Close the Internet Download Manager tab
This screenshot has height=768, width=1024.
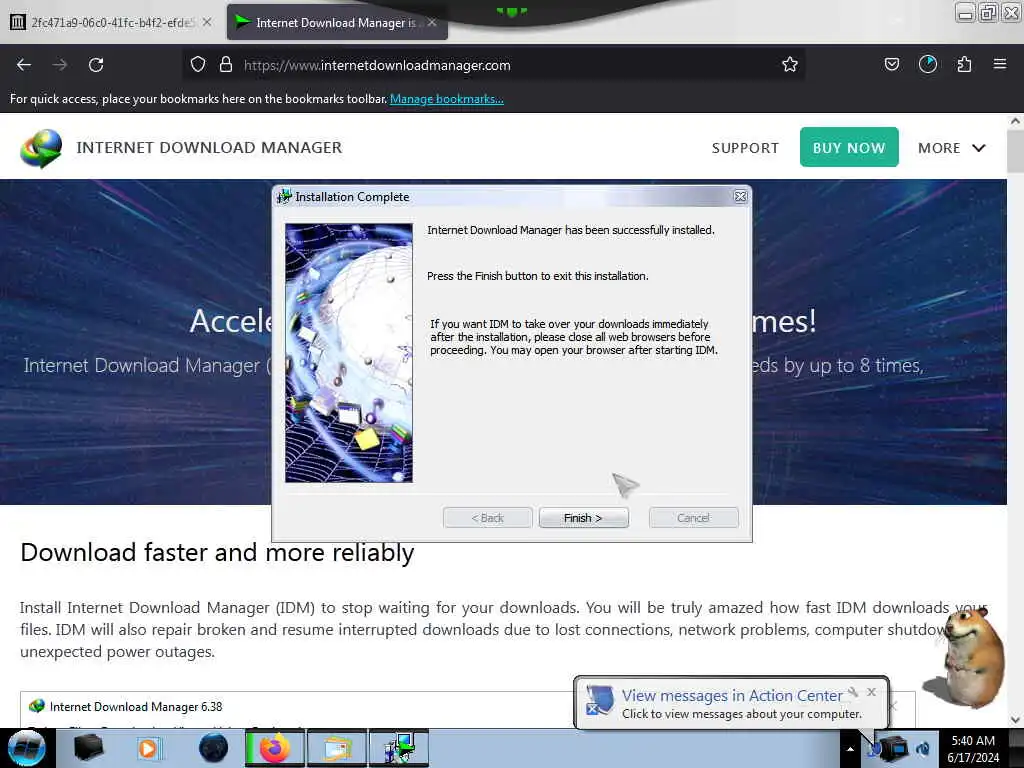(x=432, y=22)
